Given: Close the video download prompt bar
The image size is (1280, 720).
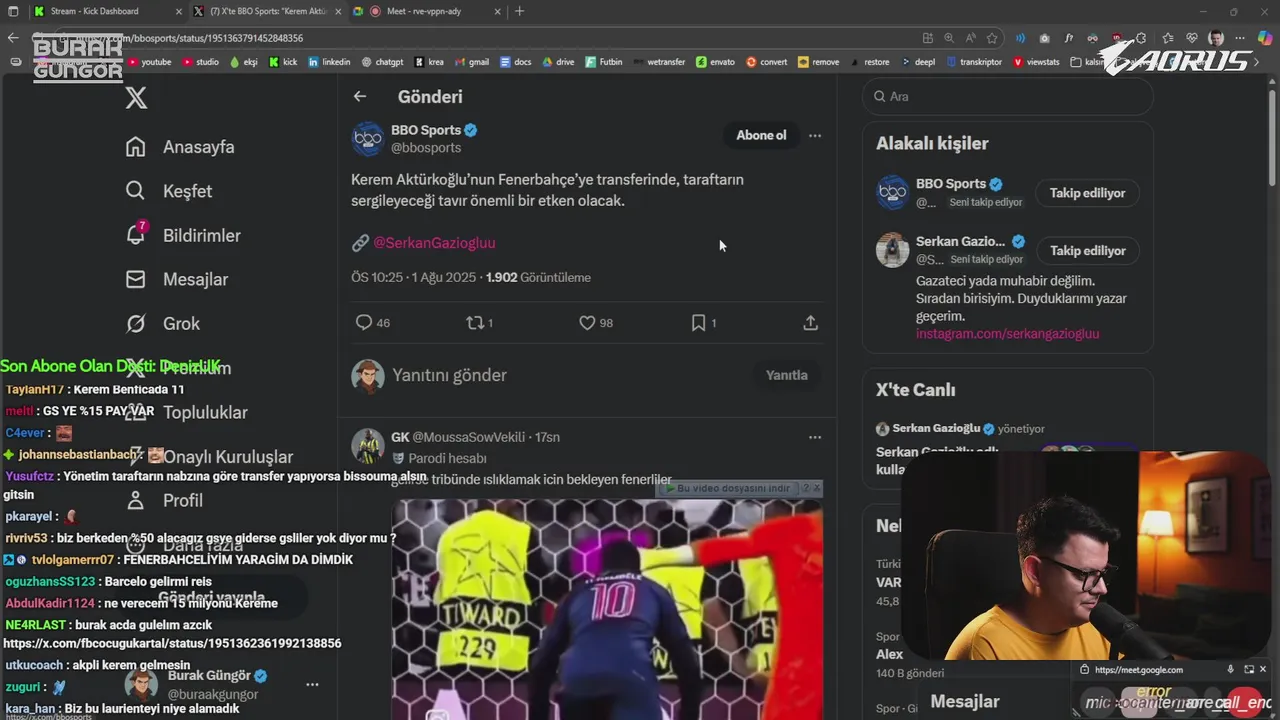Looking at the screenshot, I should 817,488.
